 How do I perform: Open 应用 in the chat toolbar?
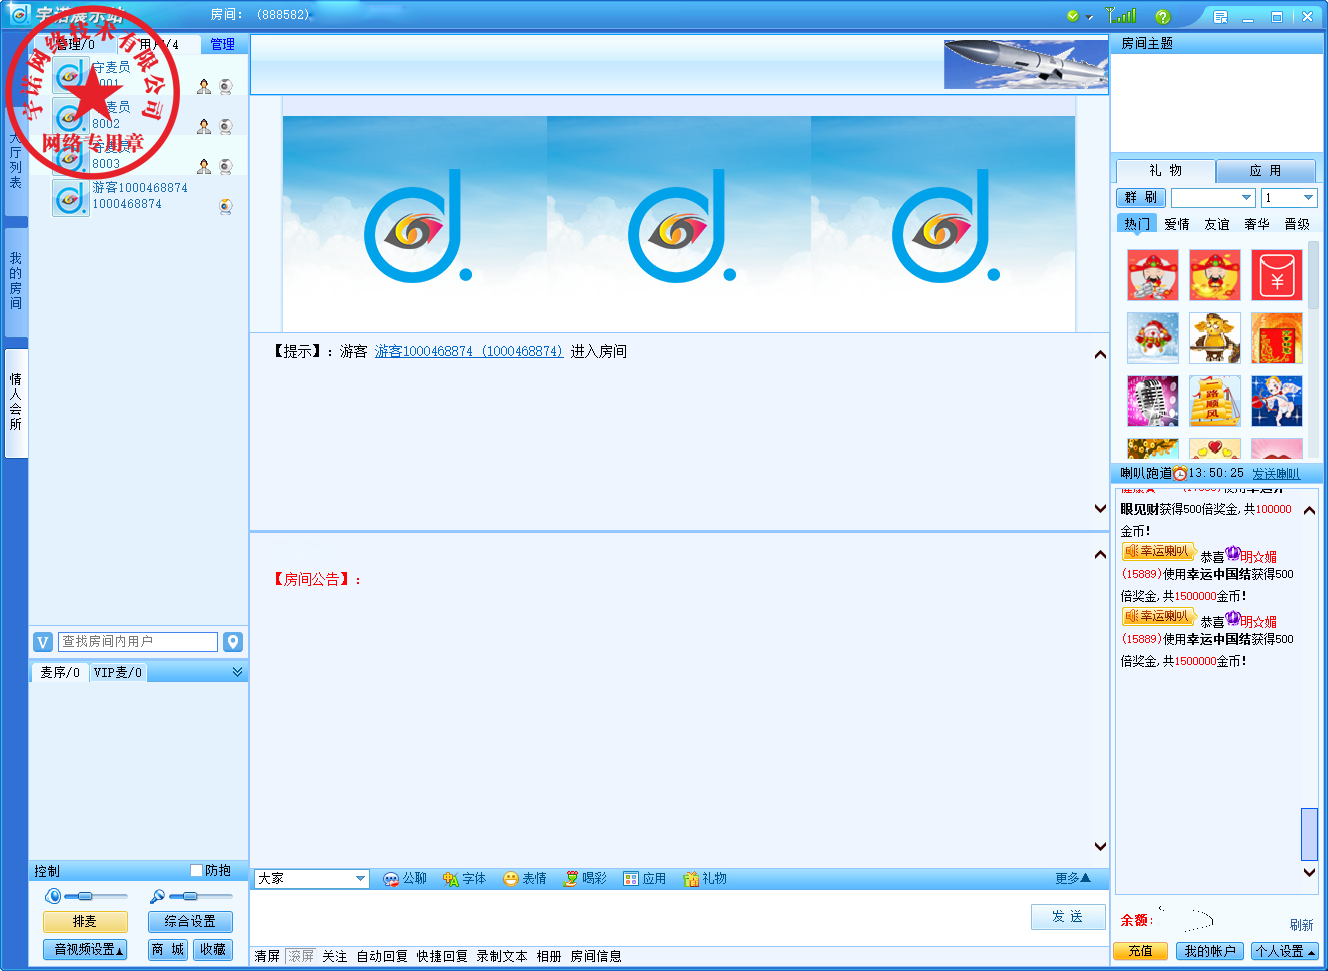click(645, 879)
